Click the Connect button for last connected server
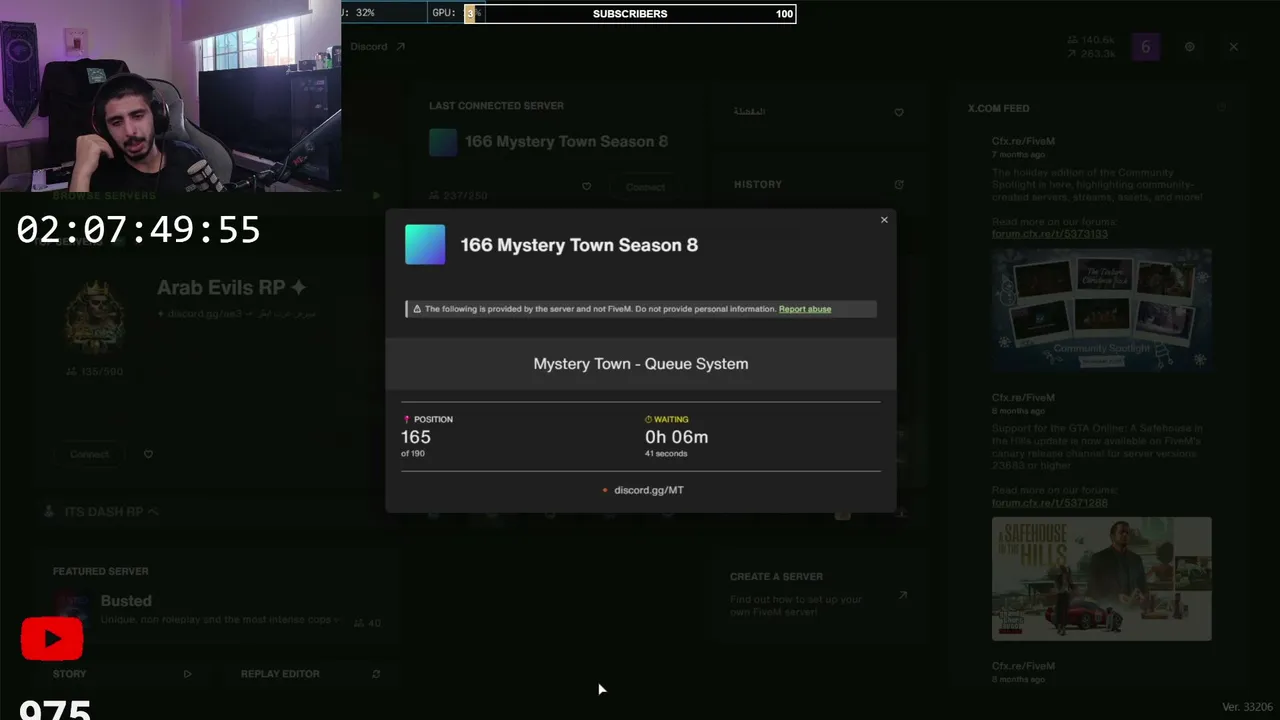The width and height of the screenshot is (1280, 720). point(645,187)
